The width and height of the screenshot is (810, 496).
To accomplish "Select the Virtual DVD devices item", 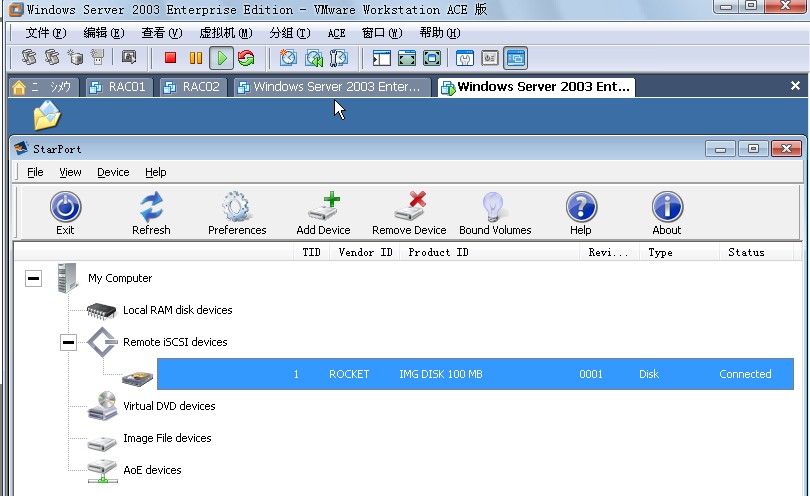I will pyautogui.click(x=169, y=406).
